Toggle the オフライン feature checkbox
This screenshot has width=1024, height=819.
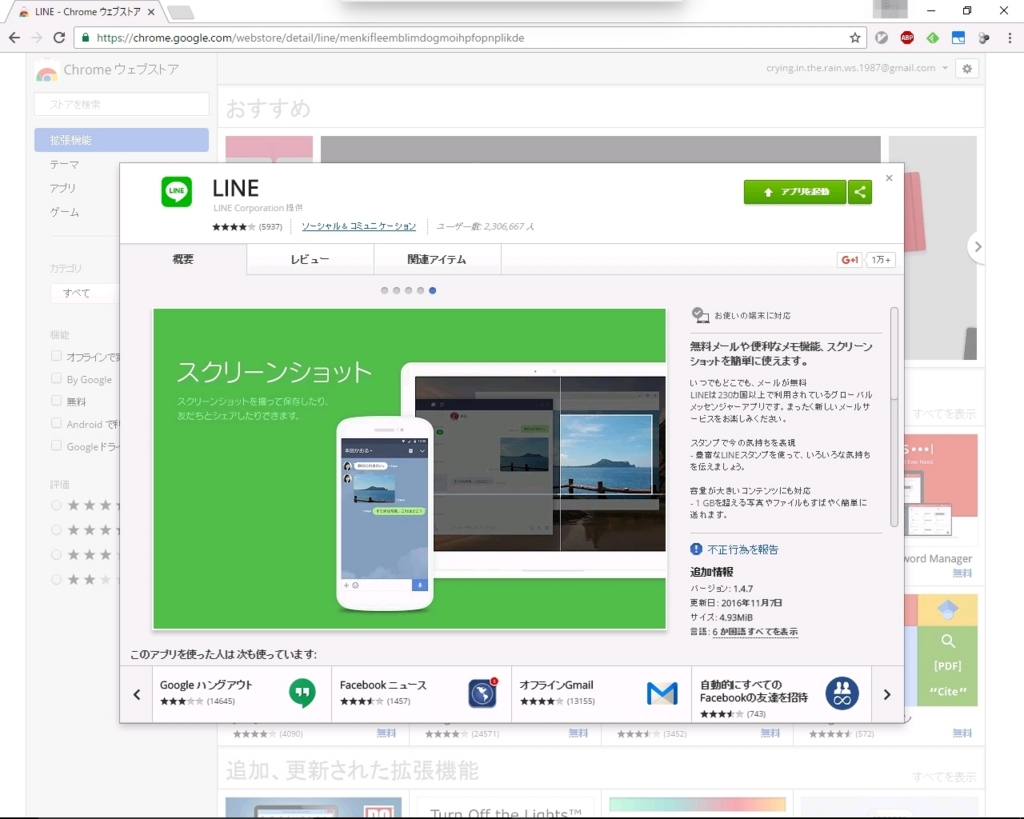click(57, 356)
